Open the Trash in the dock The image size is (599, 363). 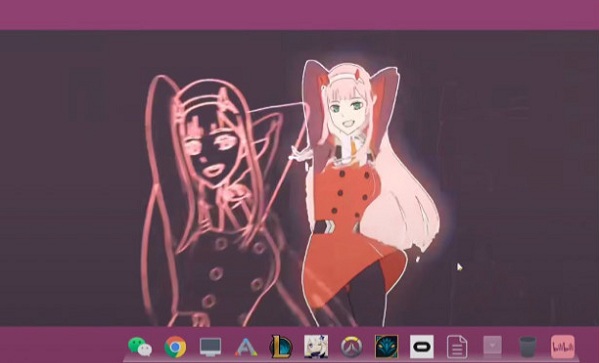528,347
